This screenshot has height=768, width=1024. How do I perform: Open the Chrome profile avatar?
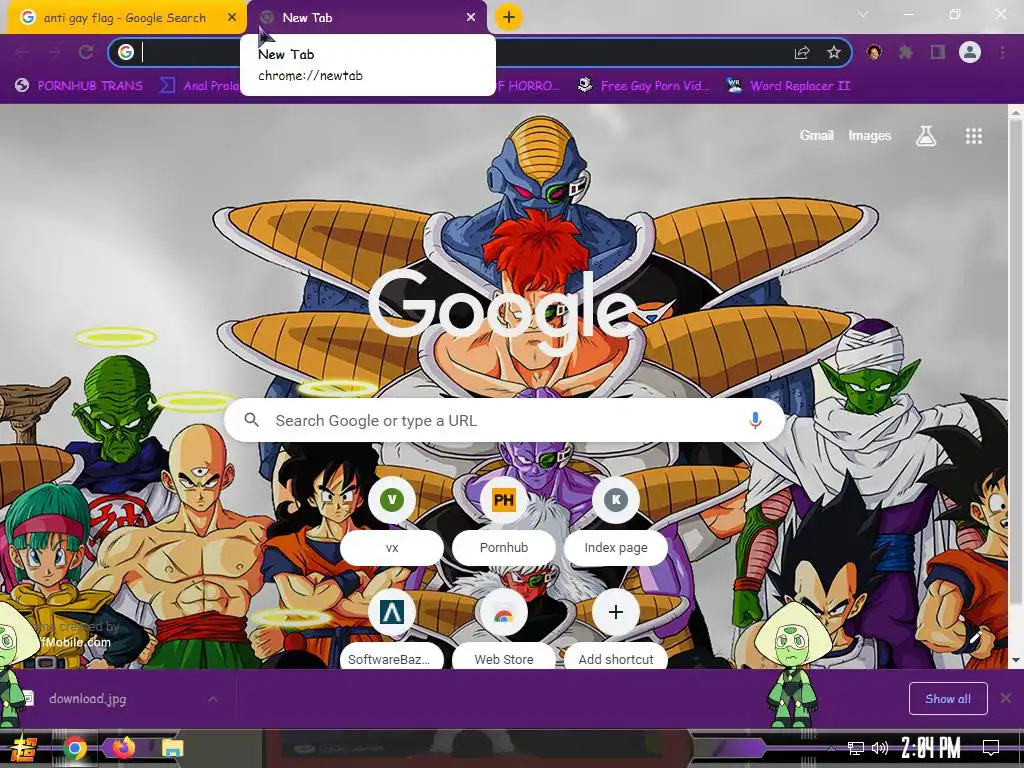click(970, 52)
